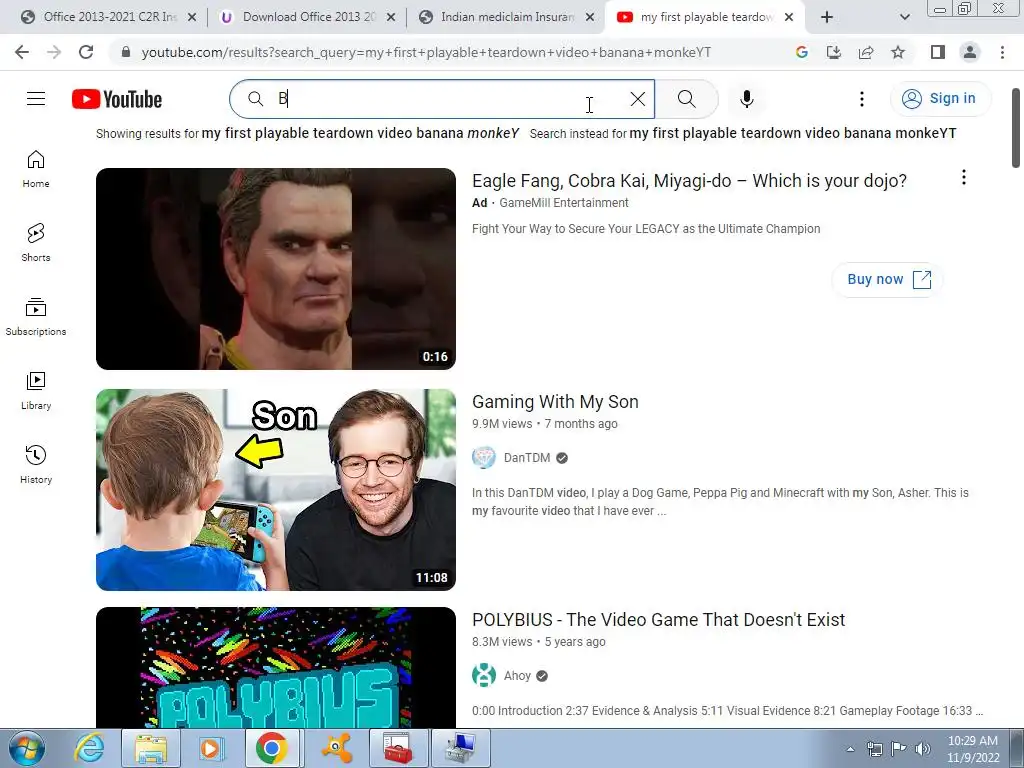Open Chrome three-dot menu
Screen dimensions: 1024x768
pyautogui.click(x=1002, y=52)
